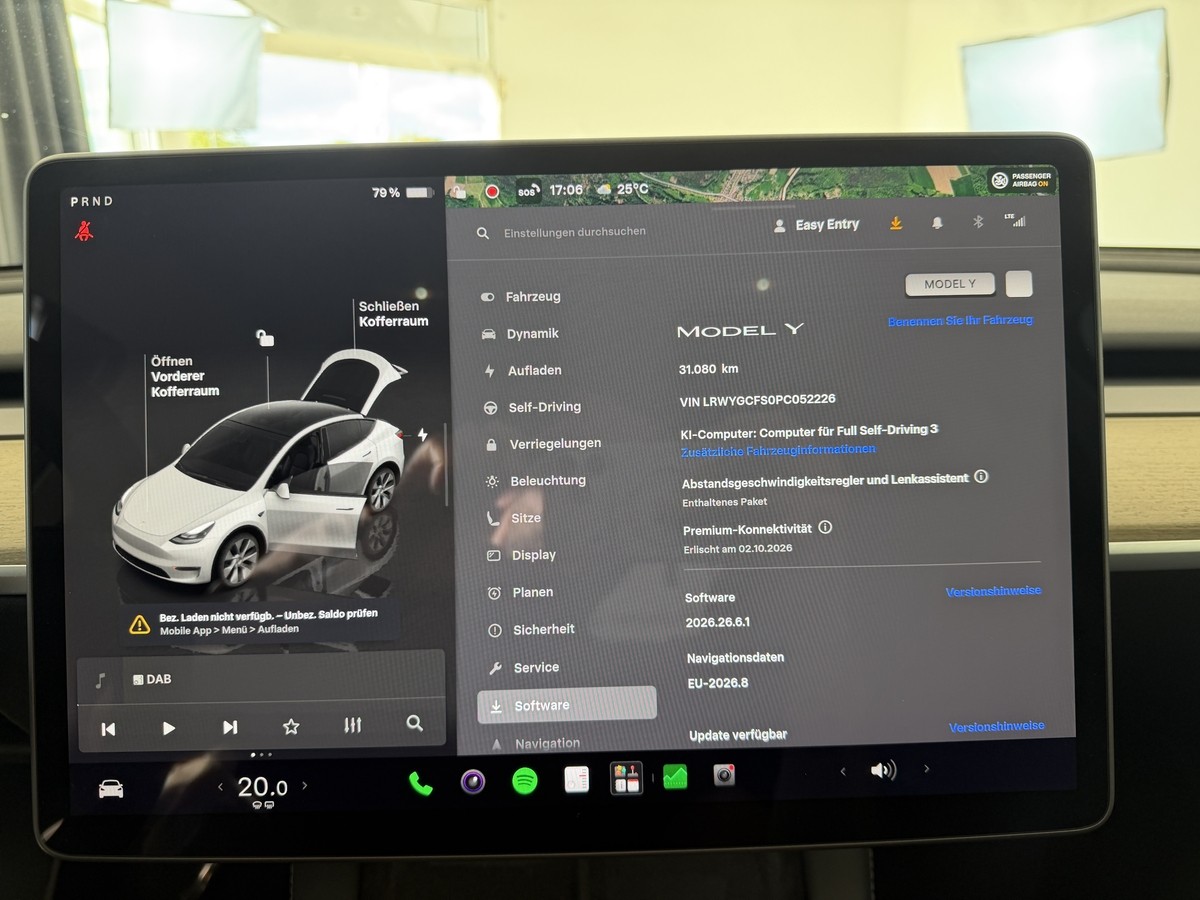
Task: Tap the unlock icon above the car
Action: click(x=264, y=338)
